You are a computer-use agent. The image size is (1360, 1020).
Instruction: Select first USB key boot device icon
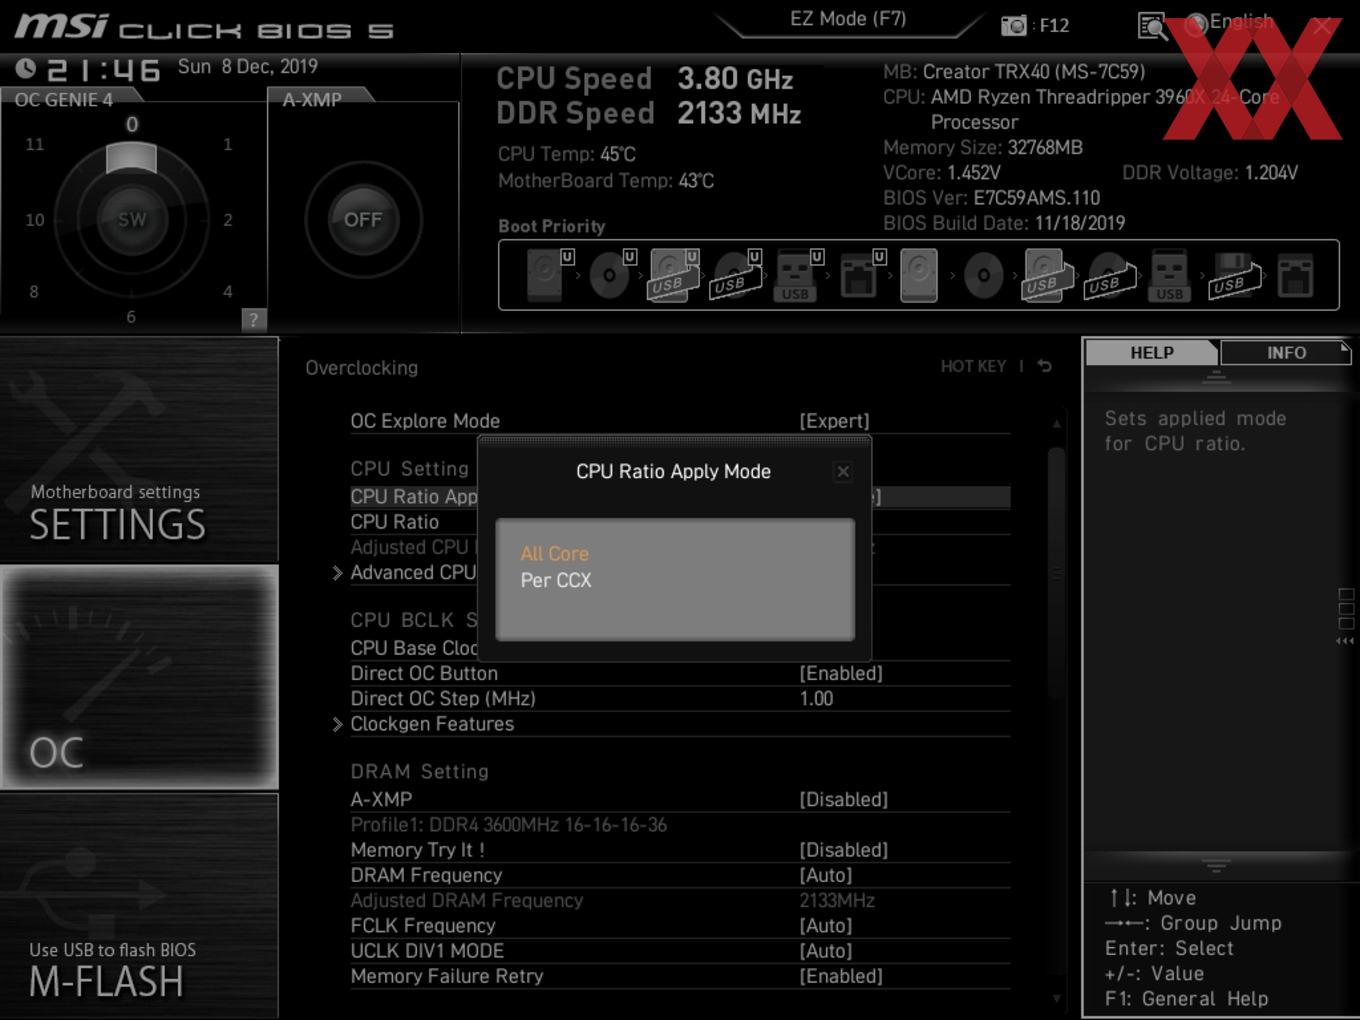click(796, 275)
